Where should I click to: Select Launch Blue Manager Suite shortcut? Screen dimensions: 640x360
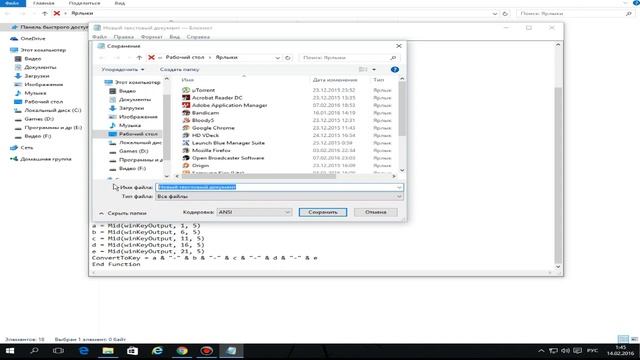point(224,143)
